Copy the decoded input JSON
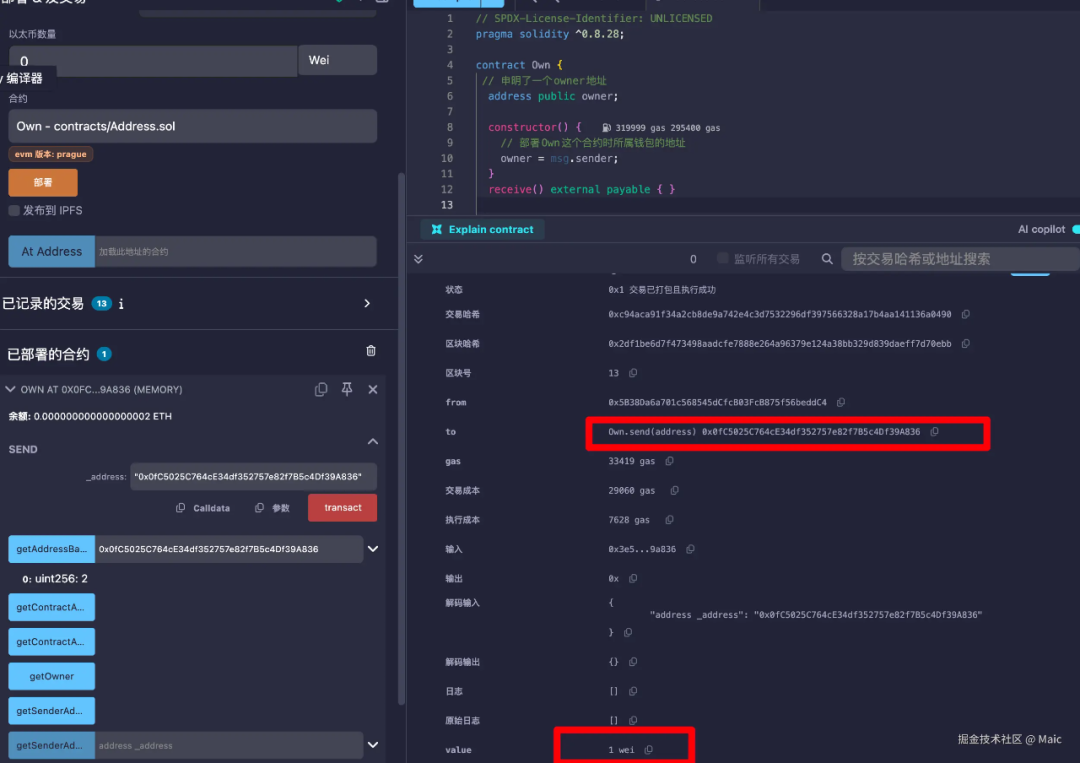Image resolution: width=1080 pixels, height=763 pixels. tap(628, 632)
